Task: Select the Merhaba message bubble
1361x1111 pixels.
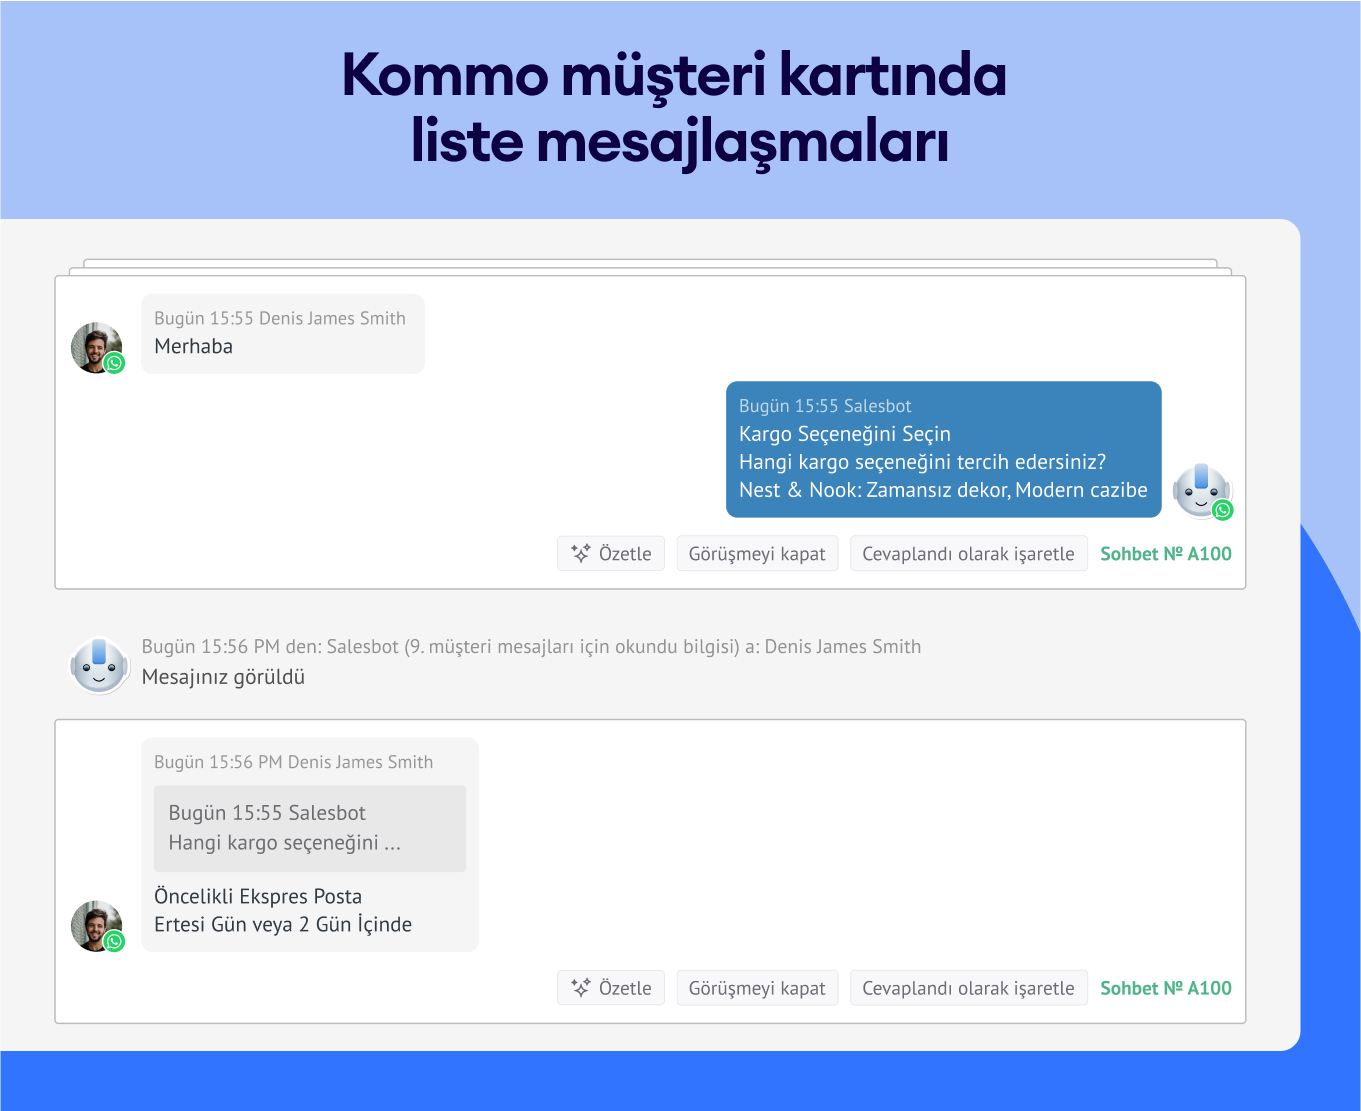Action: (x=283, y=333)
